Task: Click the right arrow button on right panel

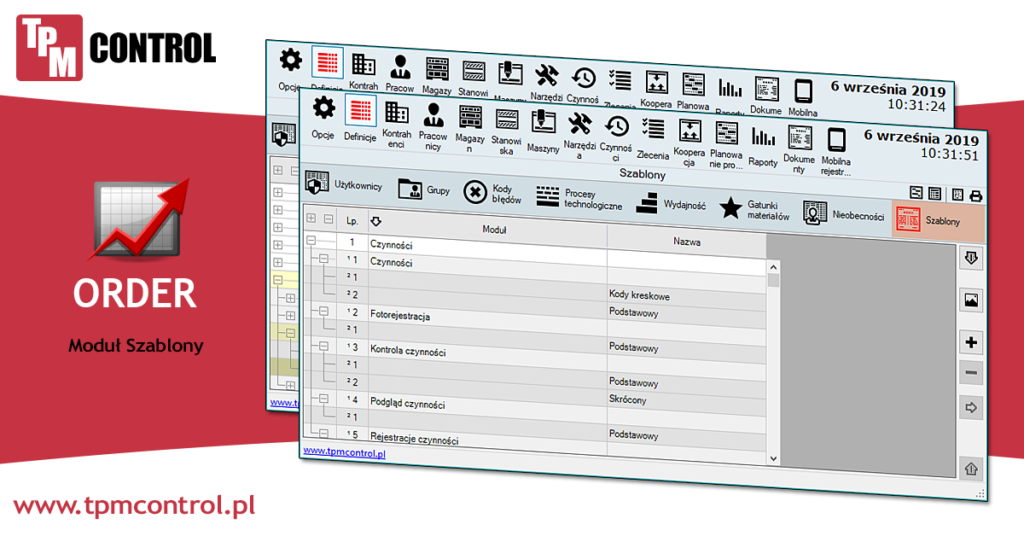Action: (971, 408)
